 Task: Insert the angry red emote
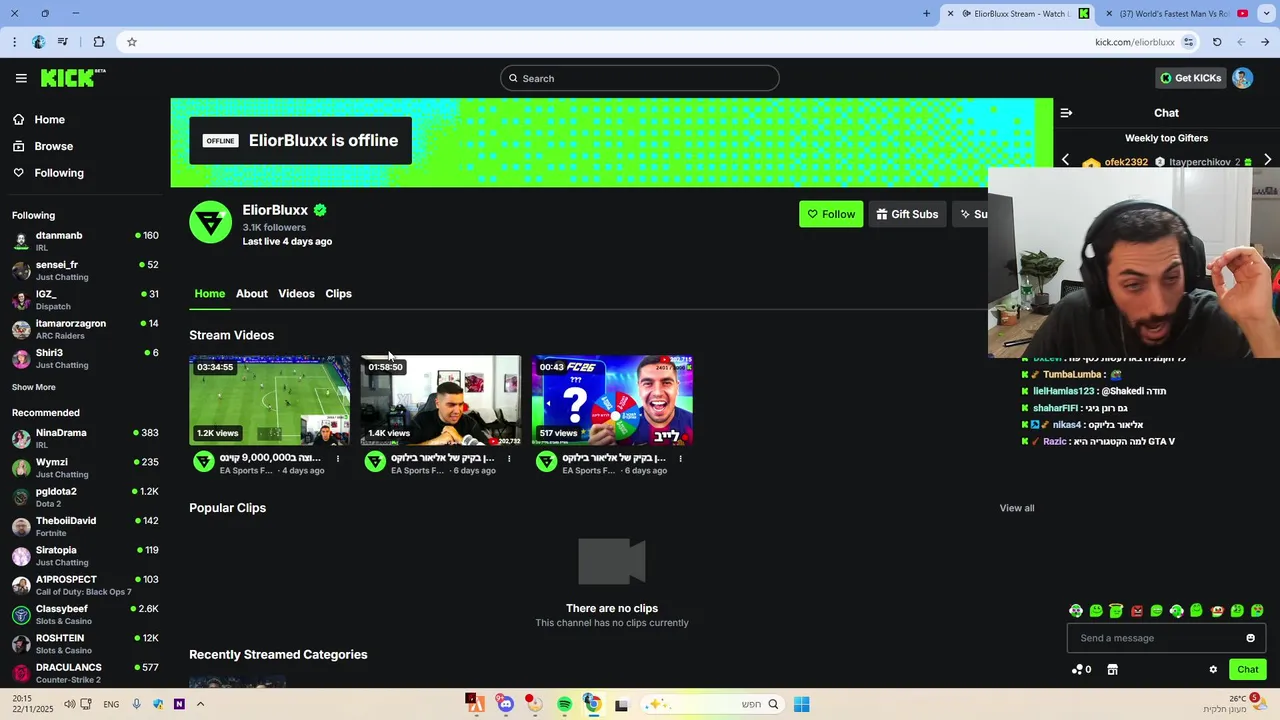[1137, 611]
